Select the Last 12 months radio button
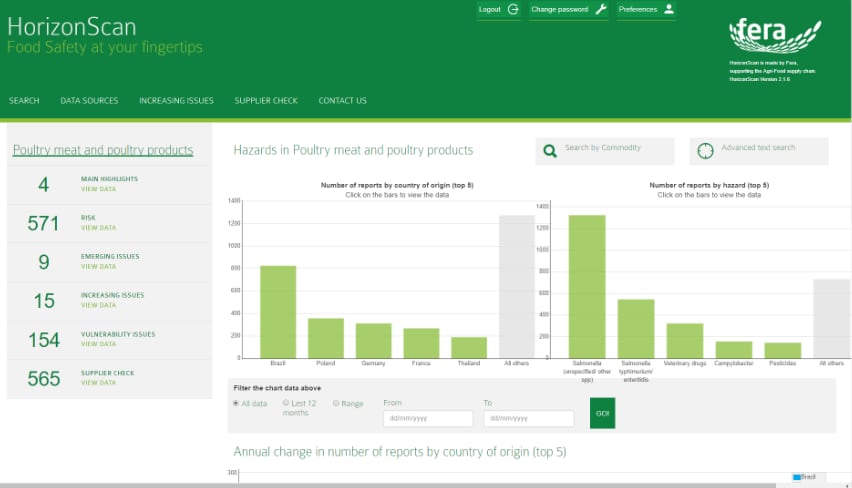The width and height of the screenshot is (852, 488). tap(286, 403)
